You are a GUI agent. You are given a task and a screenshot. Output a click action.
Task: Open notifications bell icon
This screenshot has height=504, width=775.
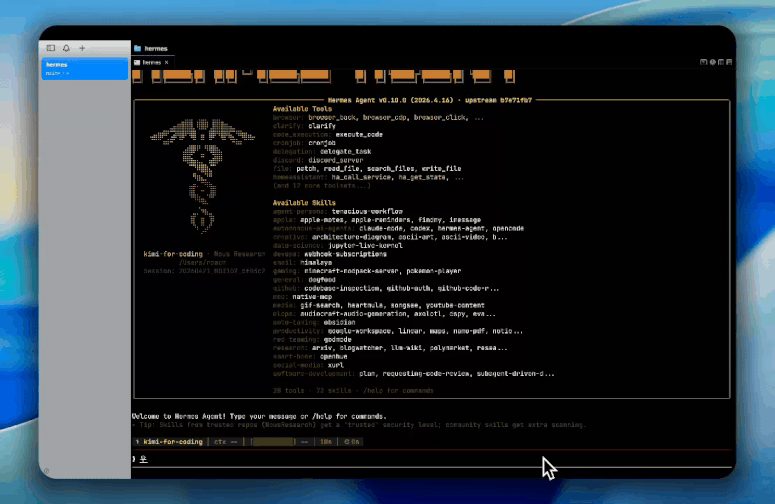tap(66, 48)
